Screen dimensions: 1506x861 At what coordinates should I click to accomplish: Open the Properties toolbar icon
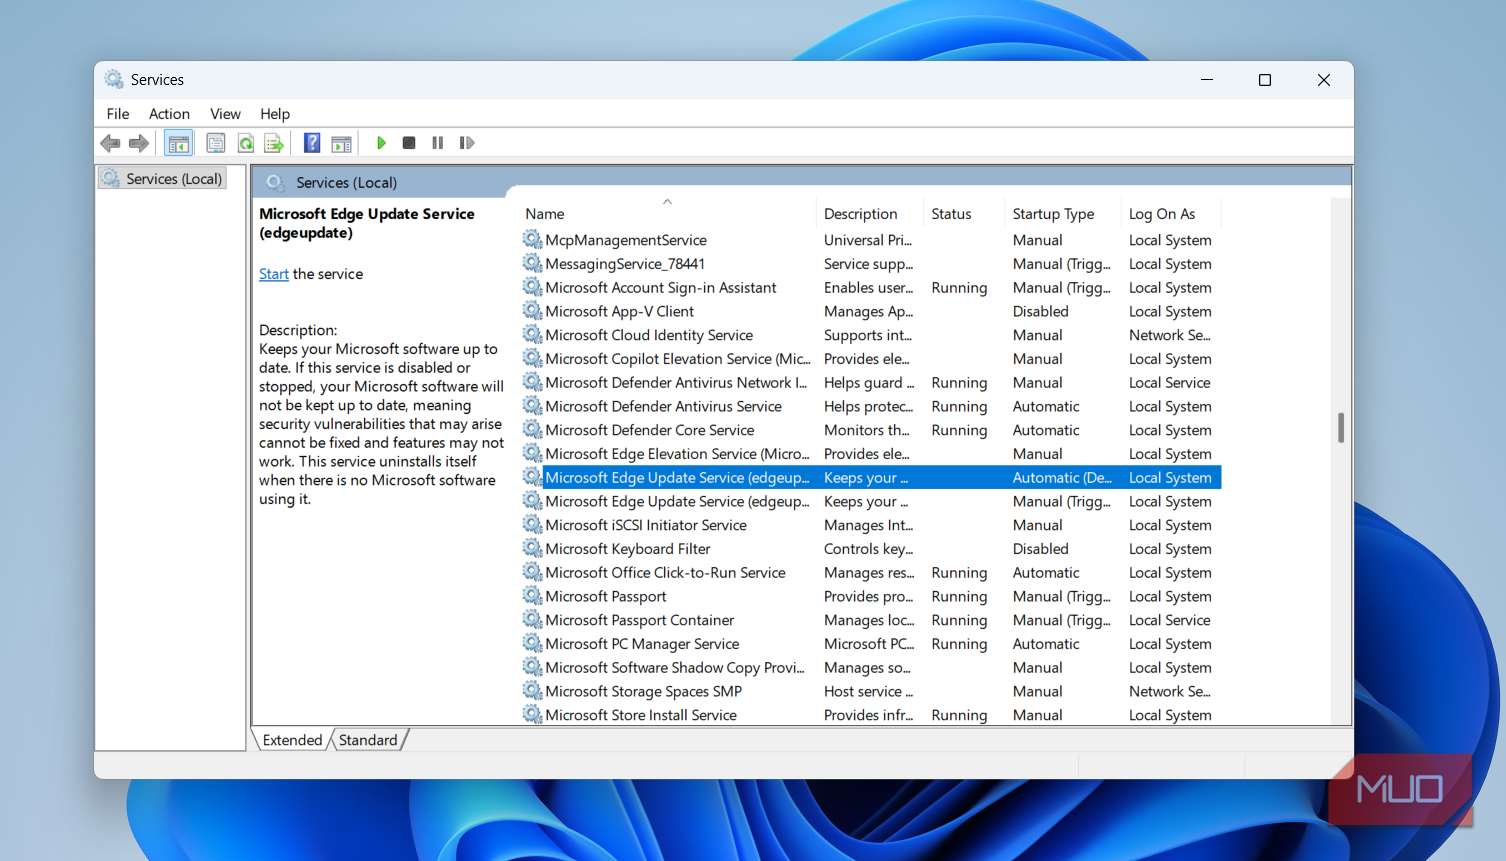click(216, 143)
